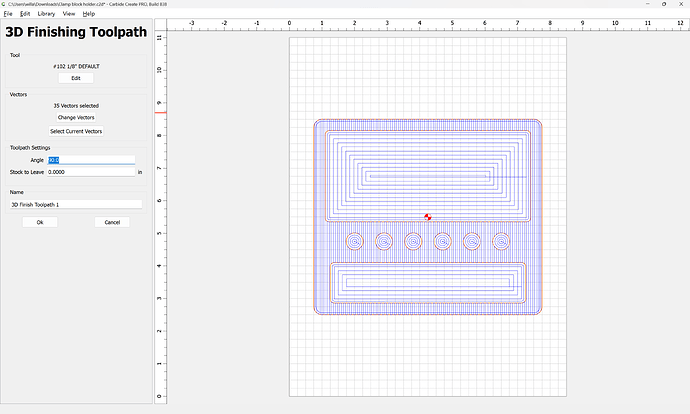Open the View menu
The height and width of the screenshot is (414, 690).
(68, 14)
